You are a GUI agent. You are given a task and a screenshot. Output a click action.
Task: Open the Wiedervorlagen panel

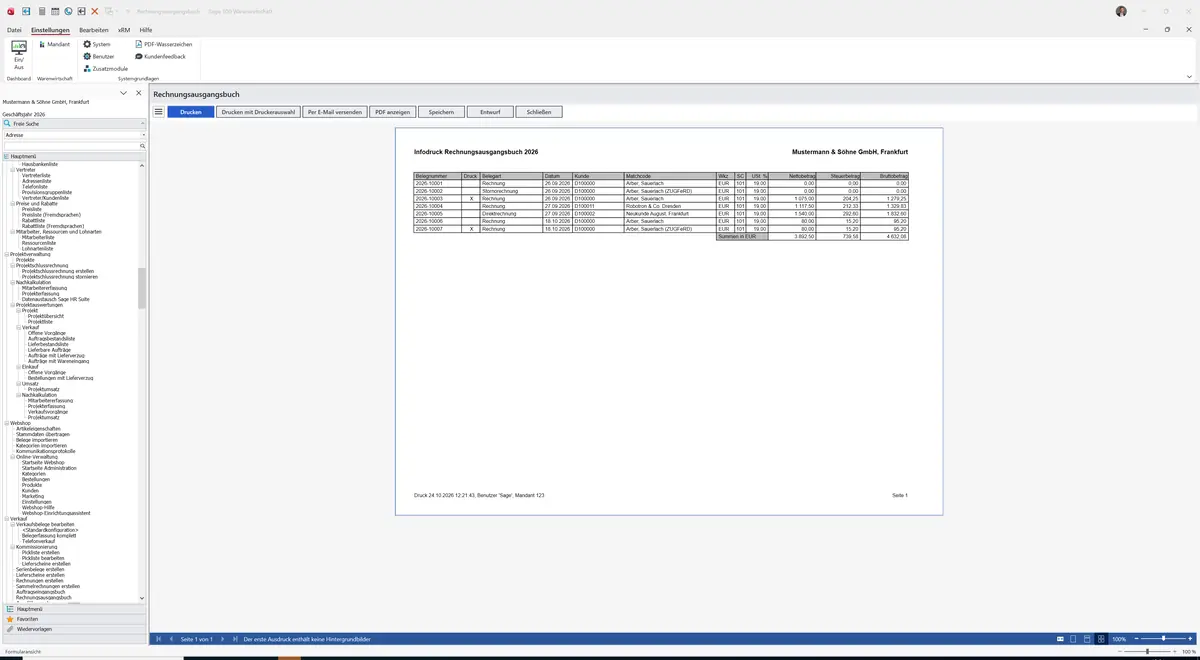point(75,629)
